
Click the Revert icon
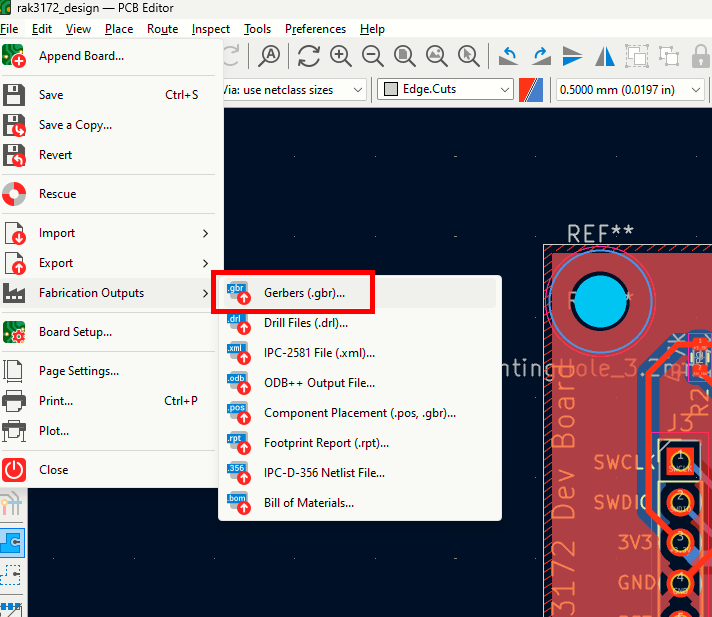(x=14, y=155)
